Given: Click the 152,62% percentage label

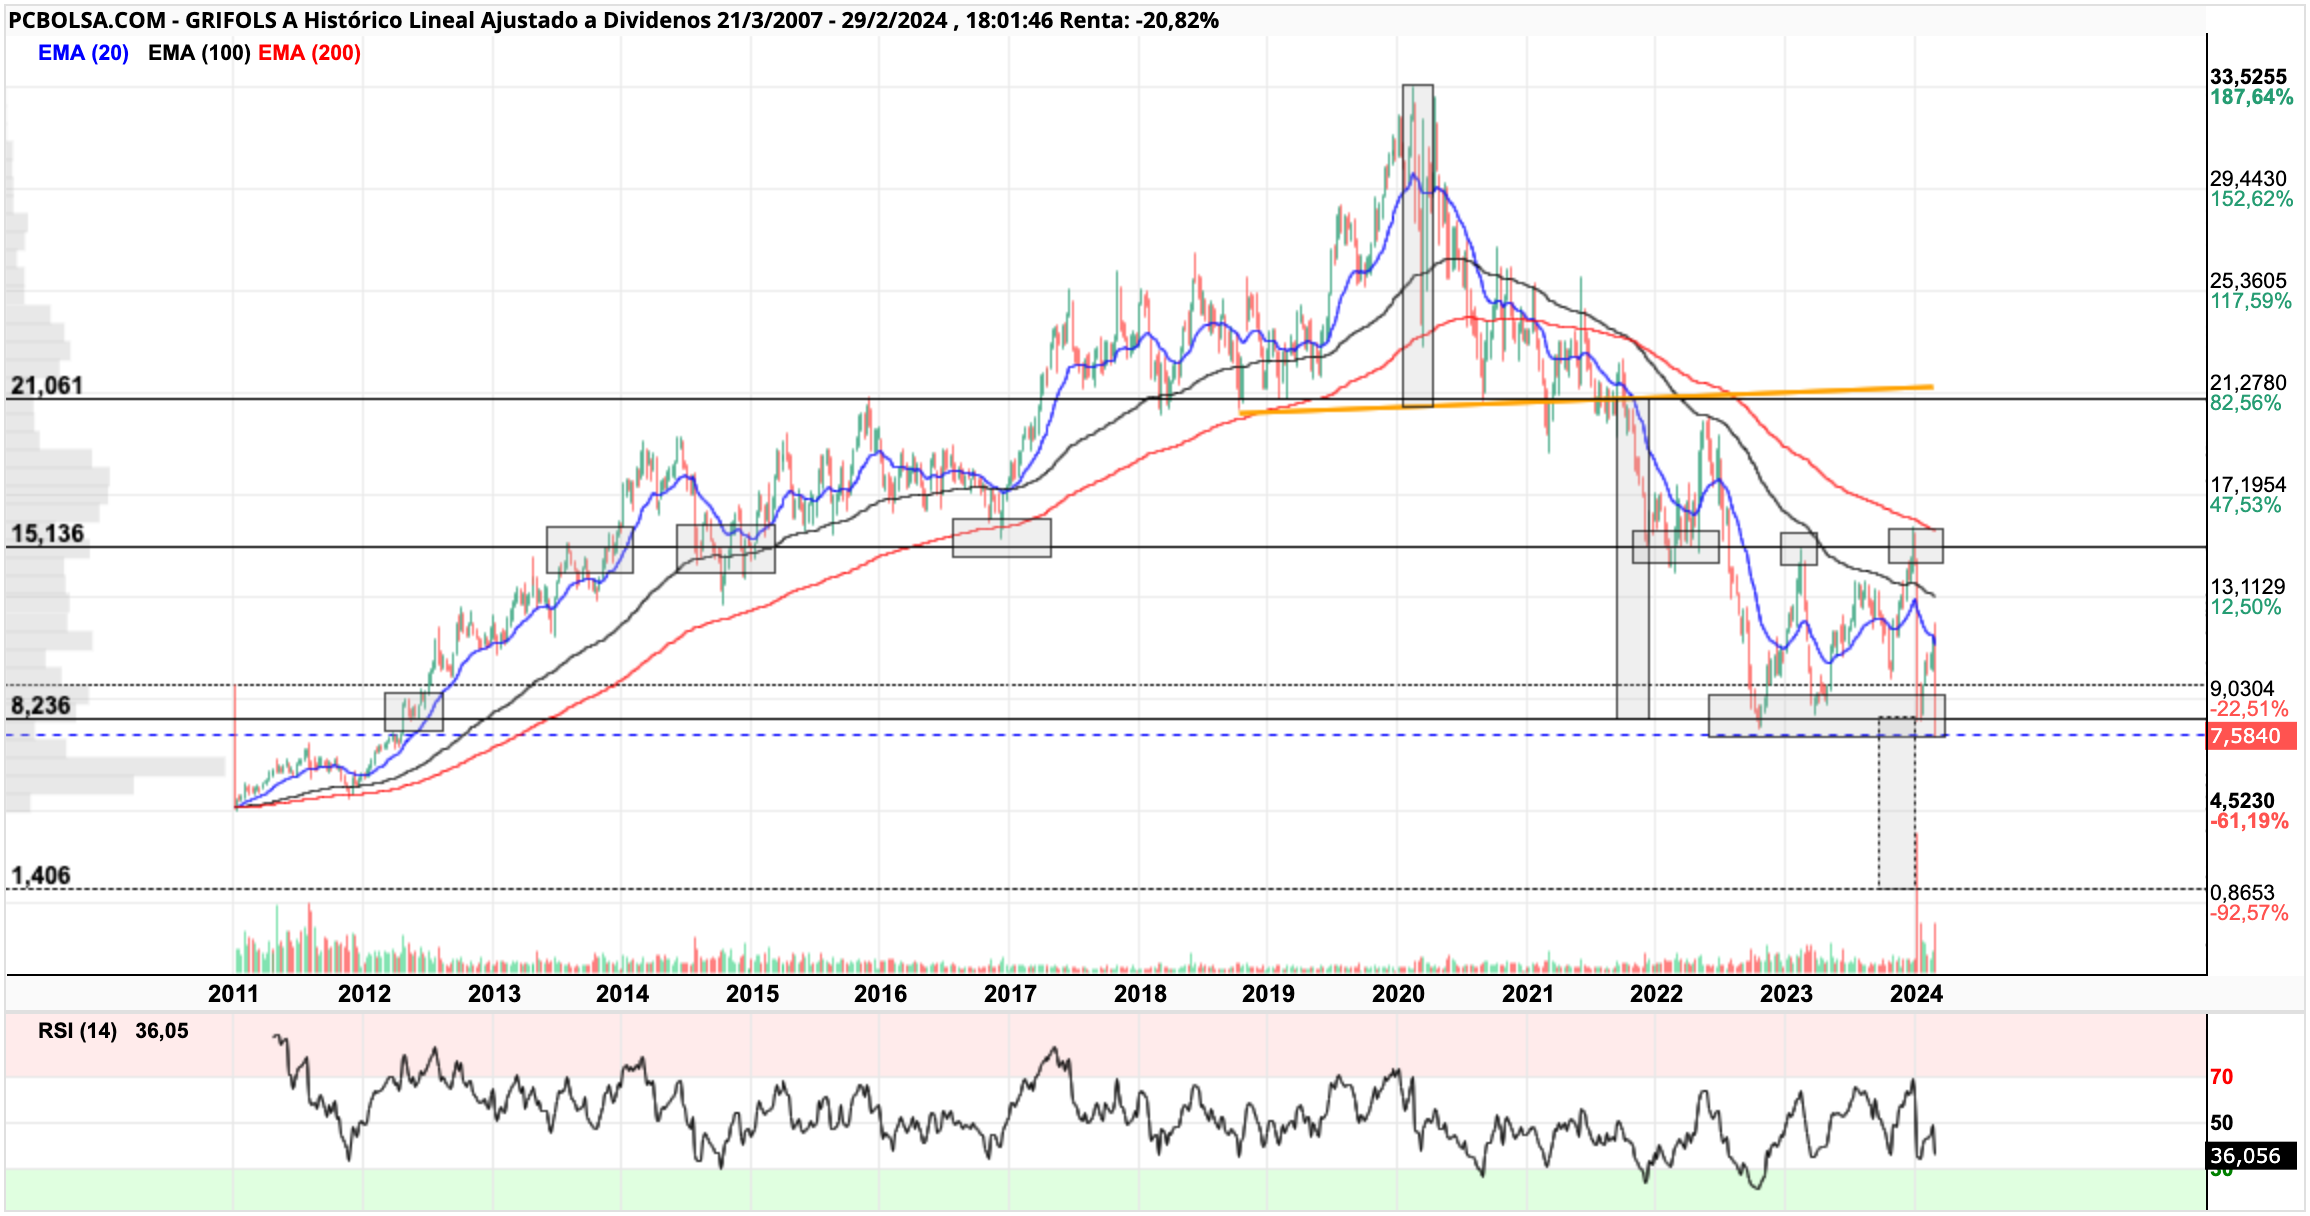Looking at the screenshot, I should [2251, 199].
